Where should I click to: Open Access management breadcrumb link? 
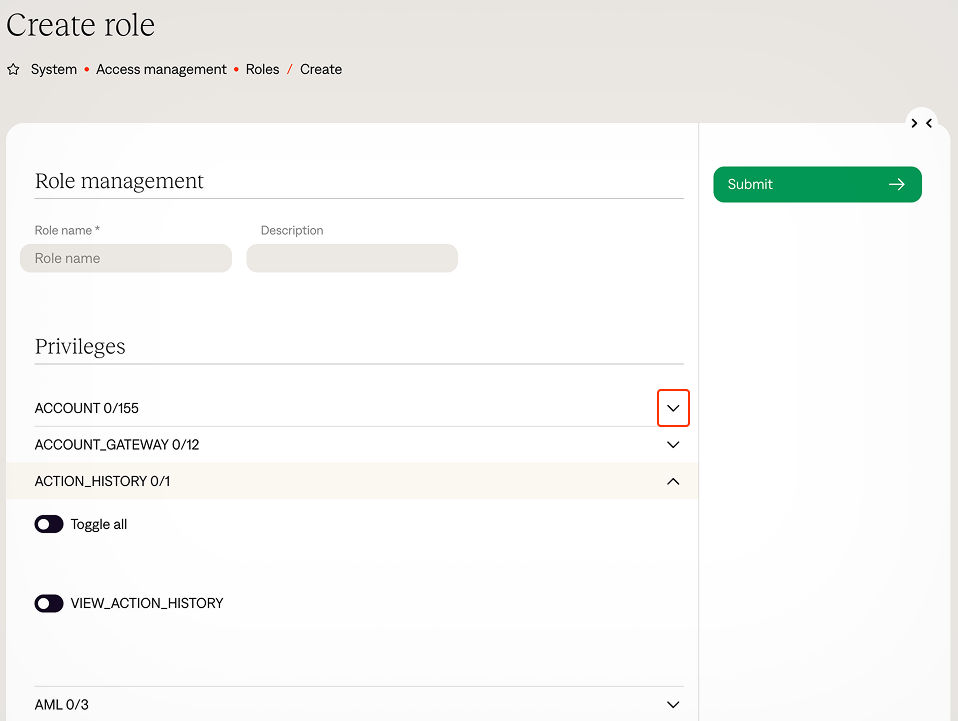(161, 70)
